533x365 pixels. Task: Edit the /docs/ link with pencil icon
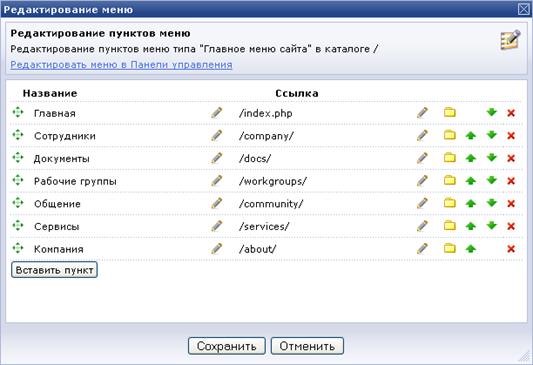click(x=422, y=158)
